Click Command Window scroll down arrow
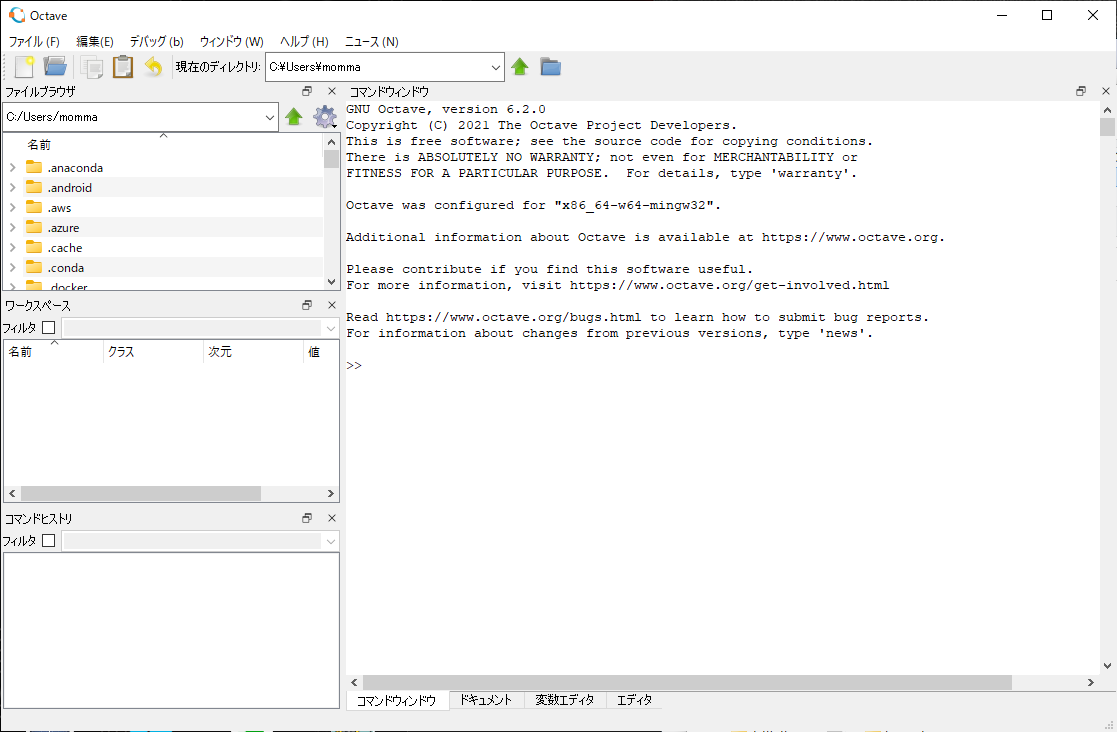This screenshot has width=1117, height=732. (x=1107, y=666)
